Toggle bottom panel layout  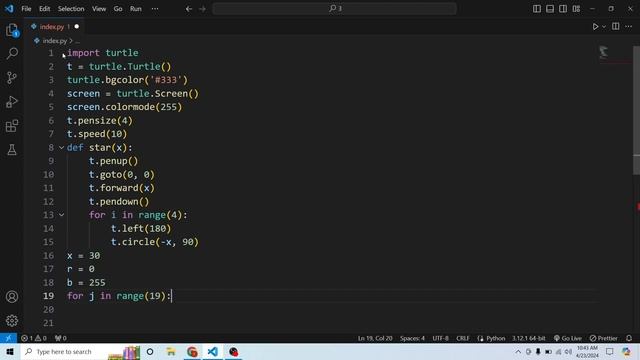click(x=550, y=9)
